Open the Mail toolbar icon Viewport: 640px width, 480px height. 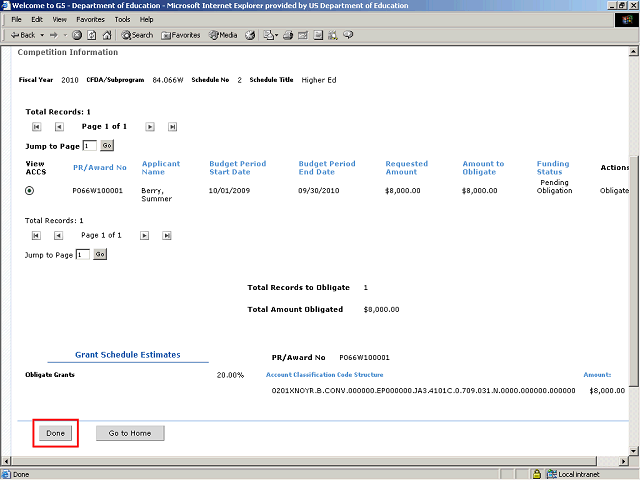tap(270, 35)
